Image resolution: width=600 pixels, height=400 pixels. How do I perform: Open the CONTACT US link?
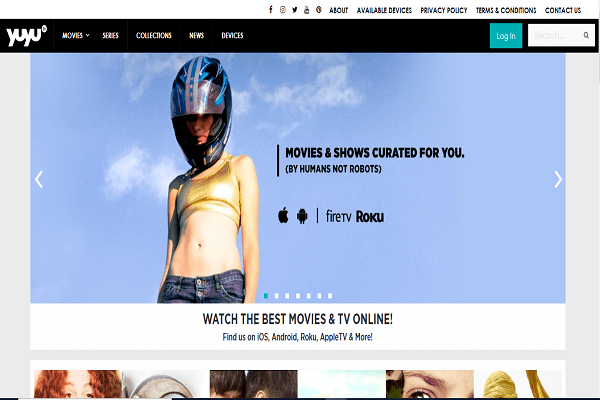563,10
